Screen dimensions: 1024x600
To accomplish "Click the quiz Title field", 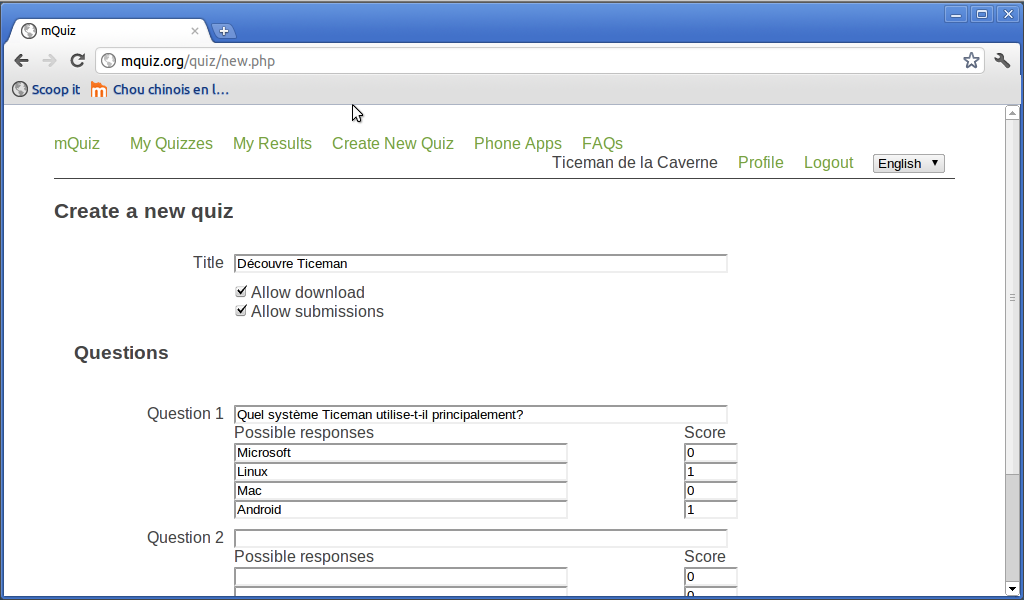I will pos(481,263).
